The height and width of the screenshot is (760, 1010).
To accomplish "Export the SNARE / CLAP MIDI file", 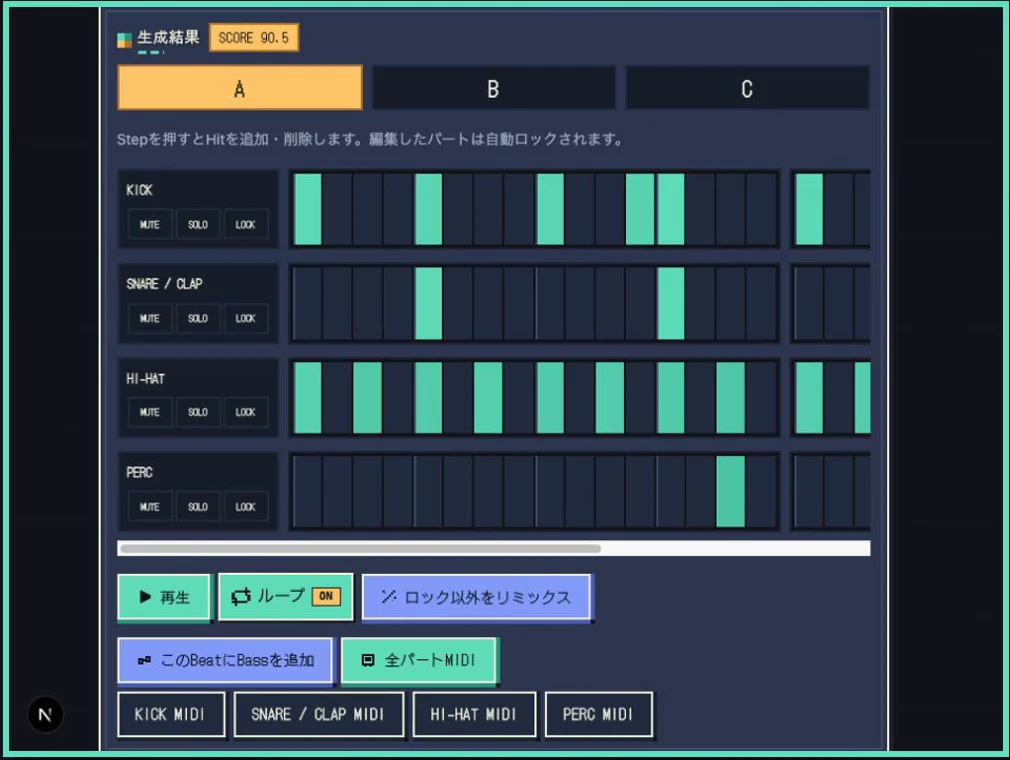I will pyautogui.click(x=319, y=714).
